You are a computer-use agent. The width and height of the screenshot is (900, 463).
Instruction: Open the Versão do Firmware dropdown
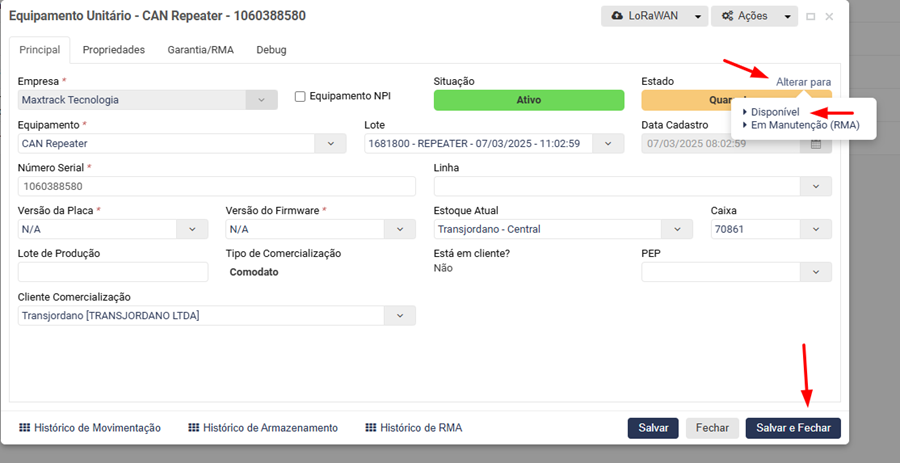coord(400,229)
